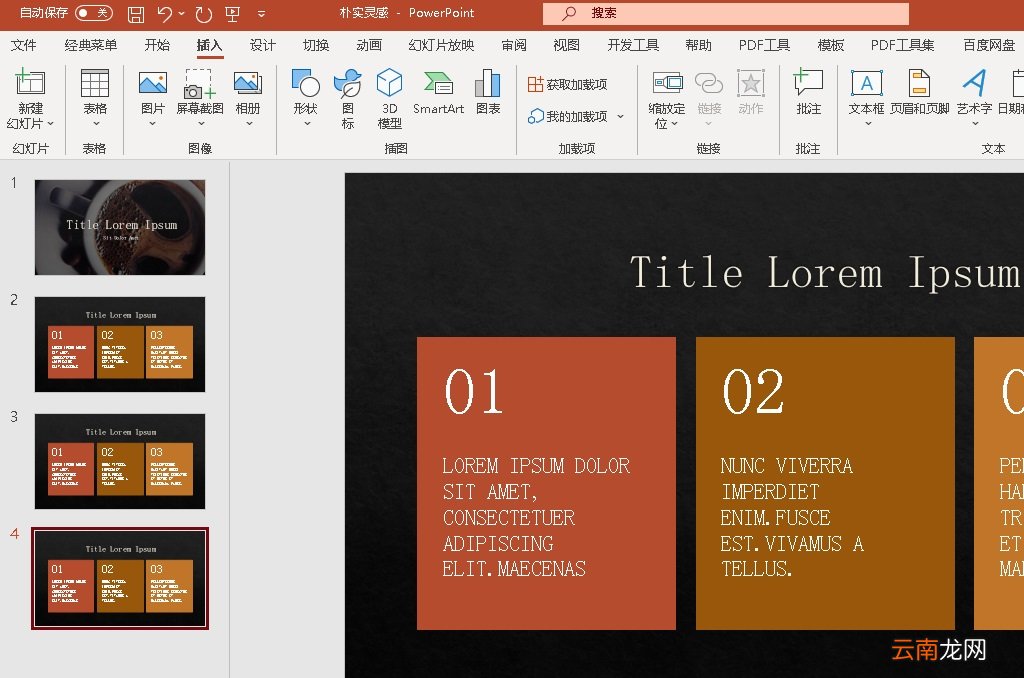Click the 搜索 search box

pyautogui.click(x=725, y=13)
